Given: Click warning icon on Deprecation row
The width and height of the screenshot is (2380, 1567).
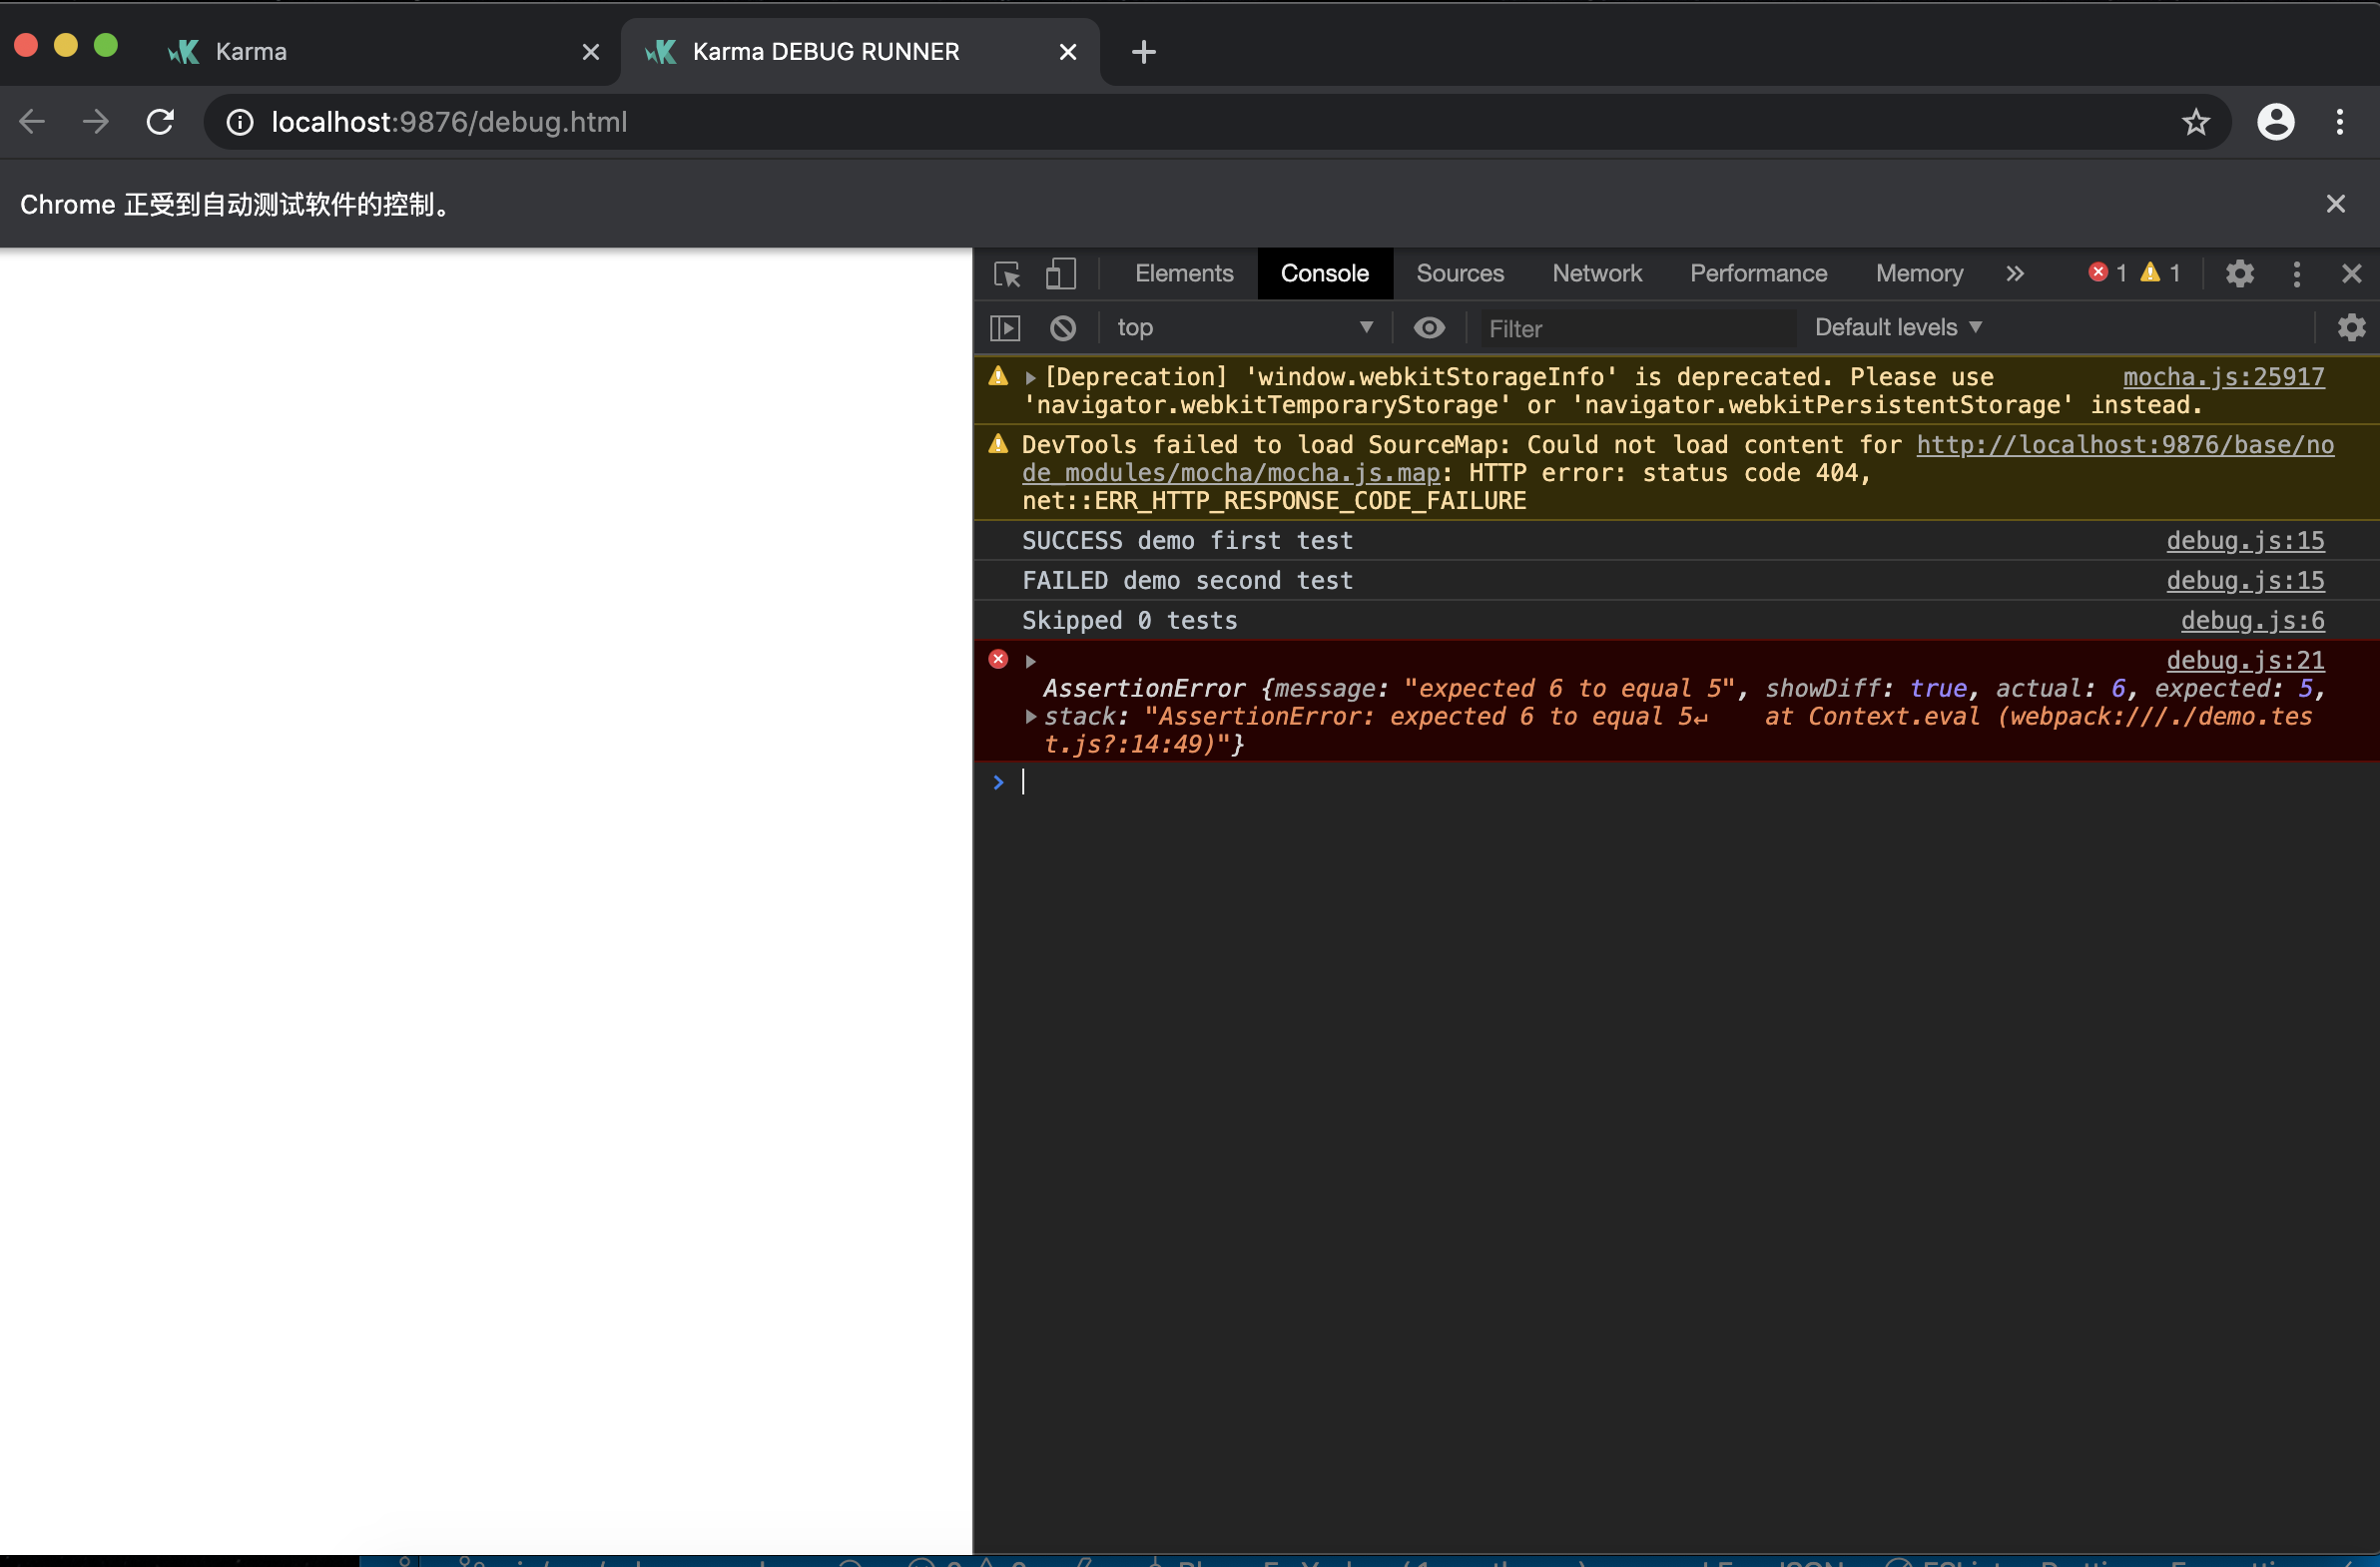Looking at the screenshot, I should (x=998, y=376).
